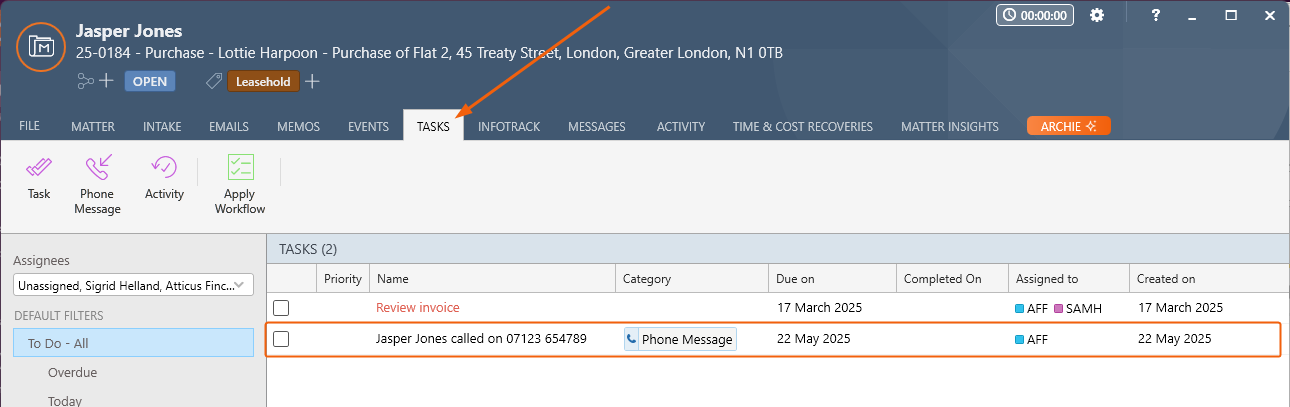
Task: Filter tasks by Overdue
Action: [x=72, y=372]
